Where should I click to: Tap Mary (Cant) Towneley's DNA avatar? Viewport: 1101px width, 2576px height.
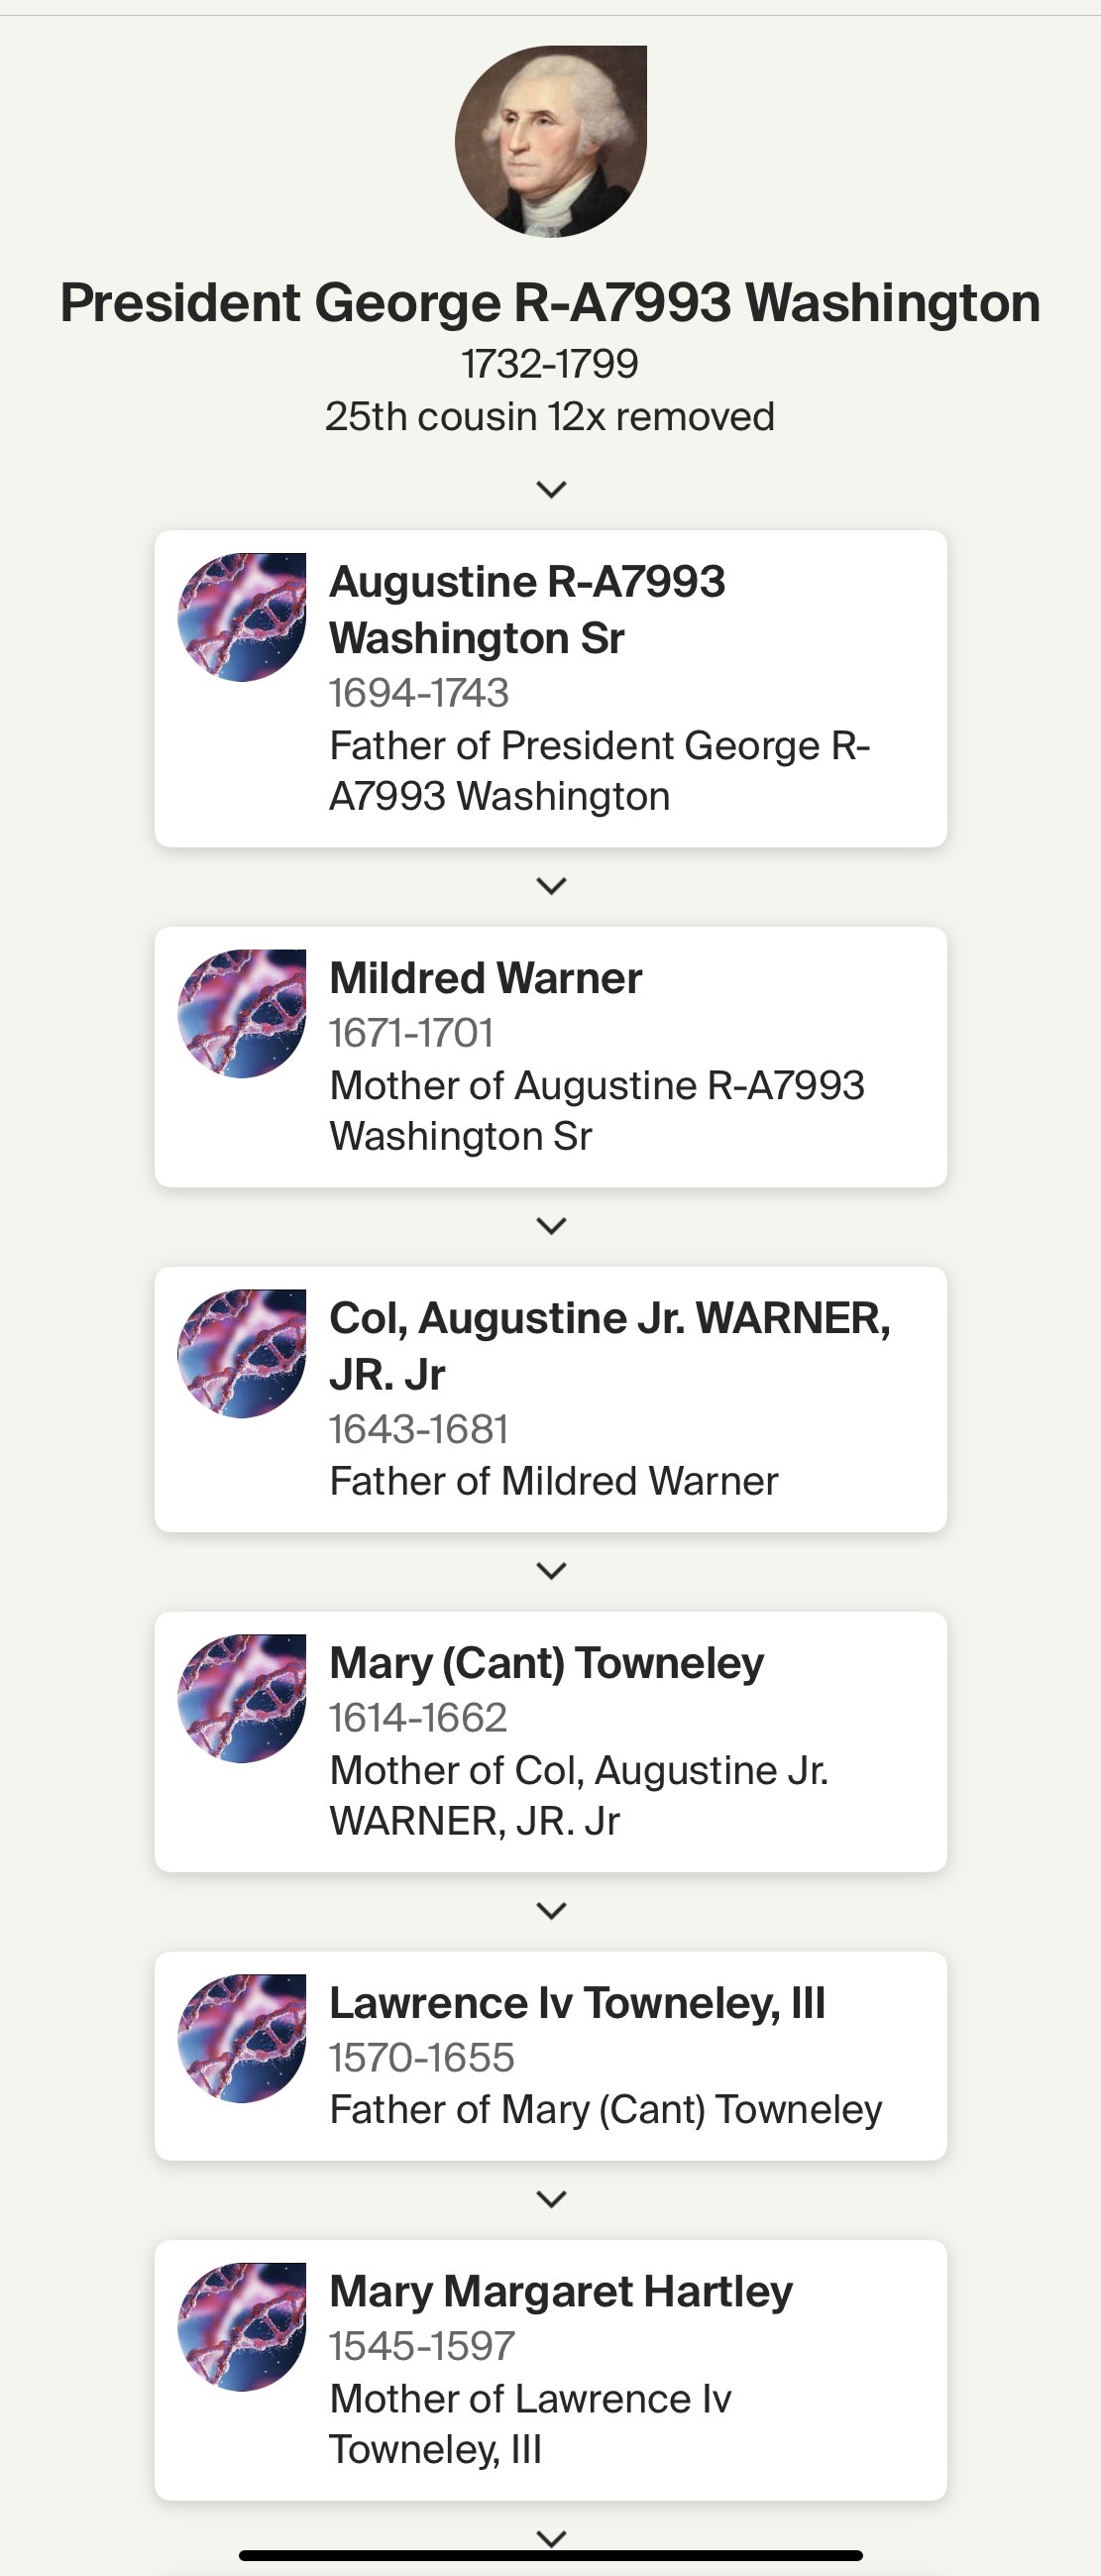[x=242, y=1698]
